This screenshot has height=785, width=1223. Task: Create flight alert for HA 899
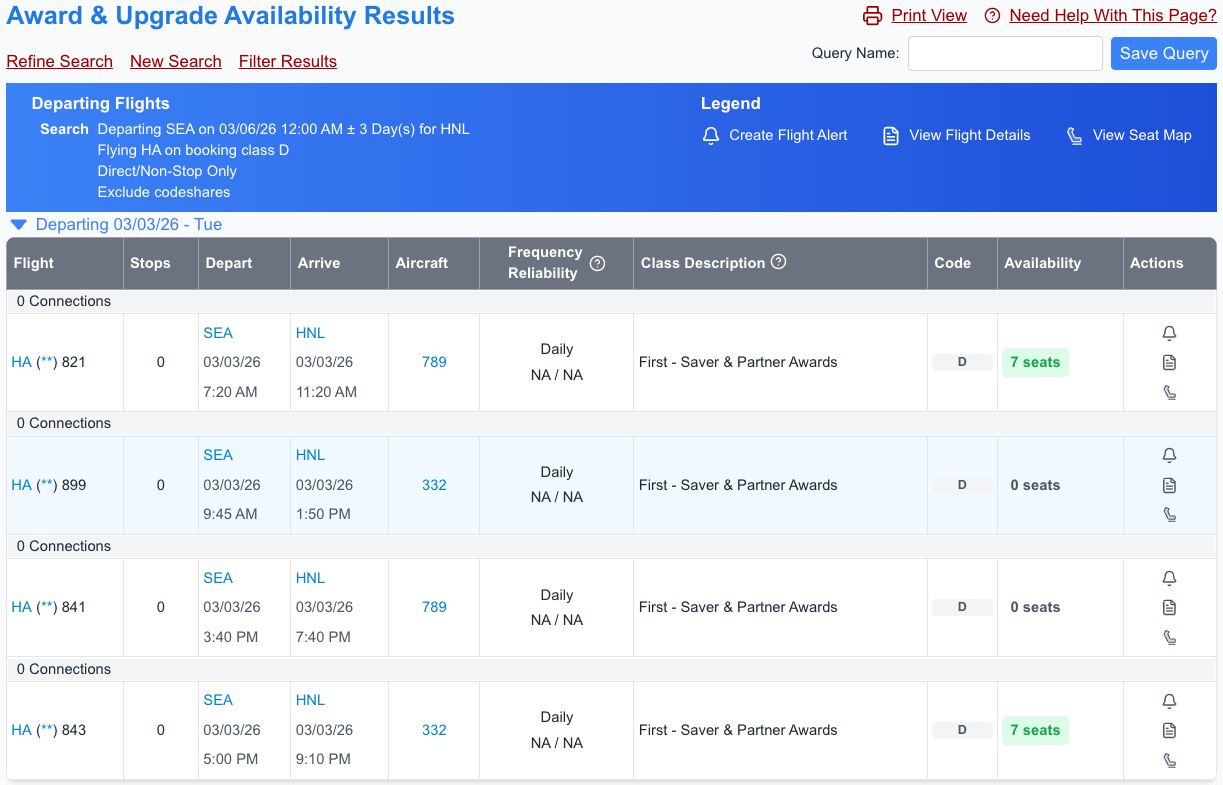pyautogui.click(x=1169, y=455)
